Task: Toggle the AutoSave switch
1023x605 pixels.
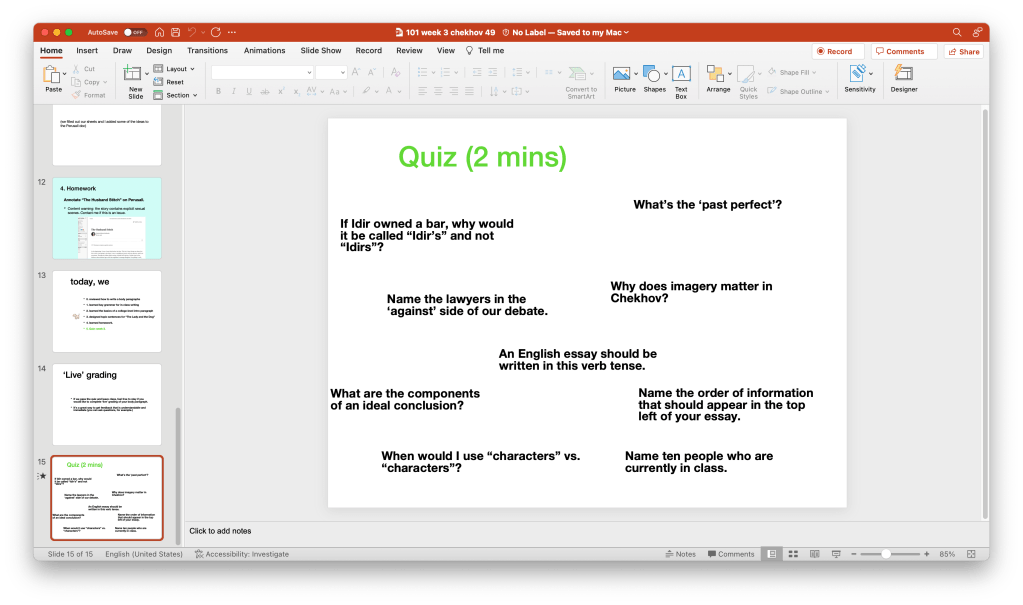Action: pyautogui.click(x=135, y=32)
